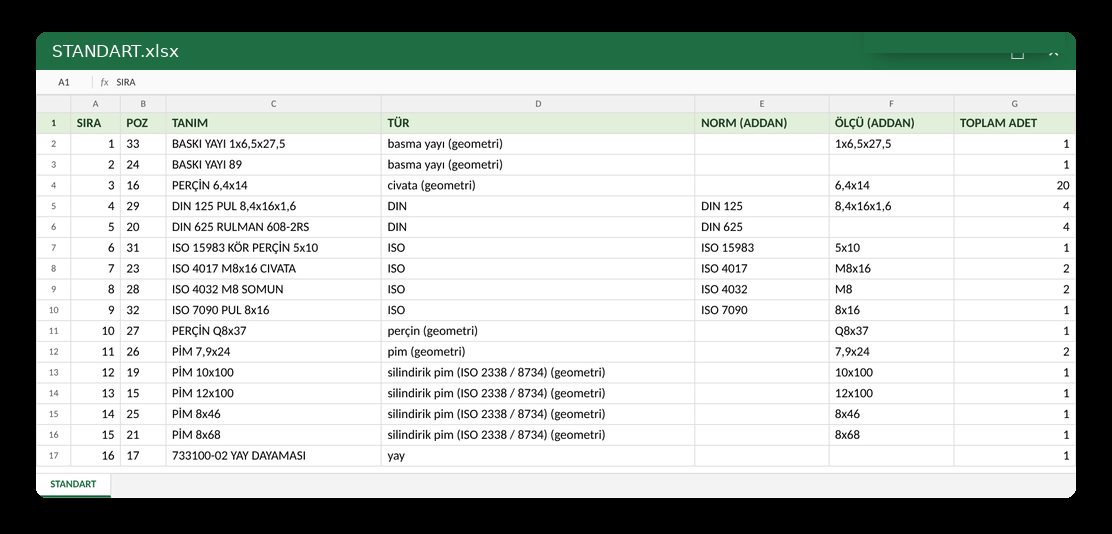Select the DIN 625 norm cell

coord(762,227)
